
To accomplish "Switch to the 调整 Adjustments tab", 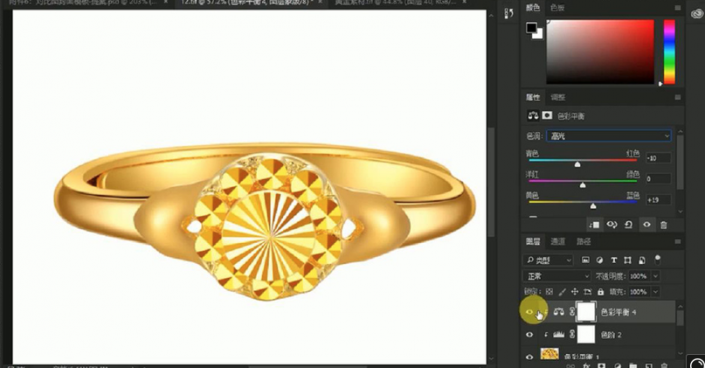I will (x=558, y=97).
